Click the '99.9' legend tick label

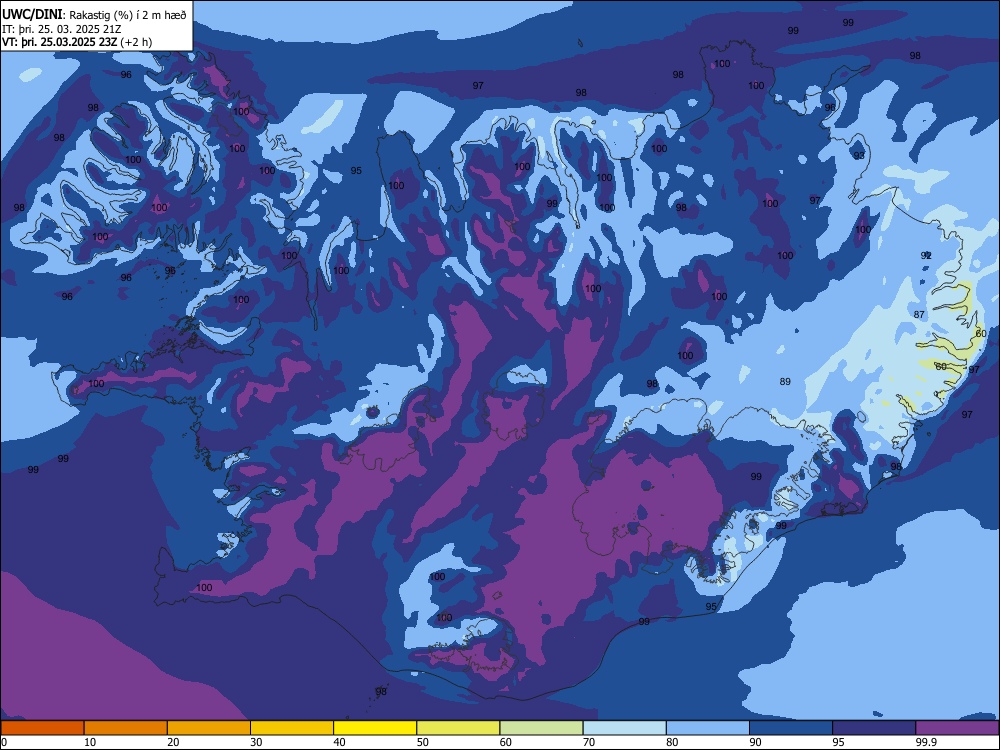coord(926,742)
